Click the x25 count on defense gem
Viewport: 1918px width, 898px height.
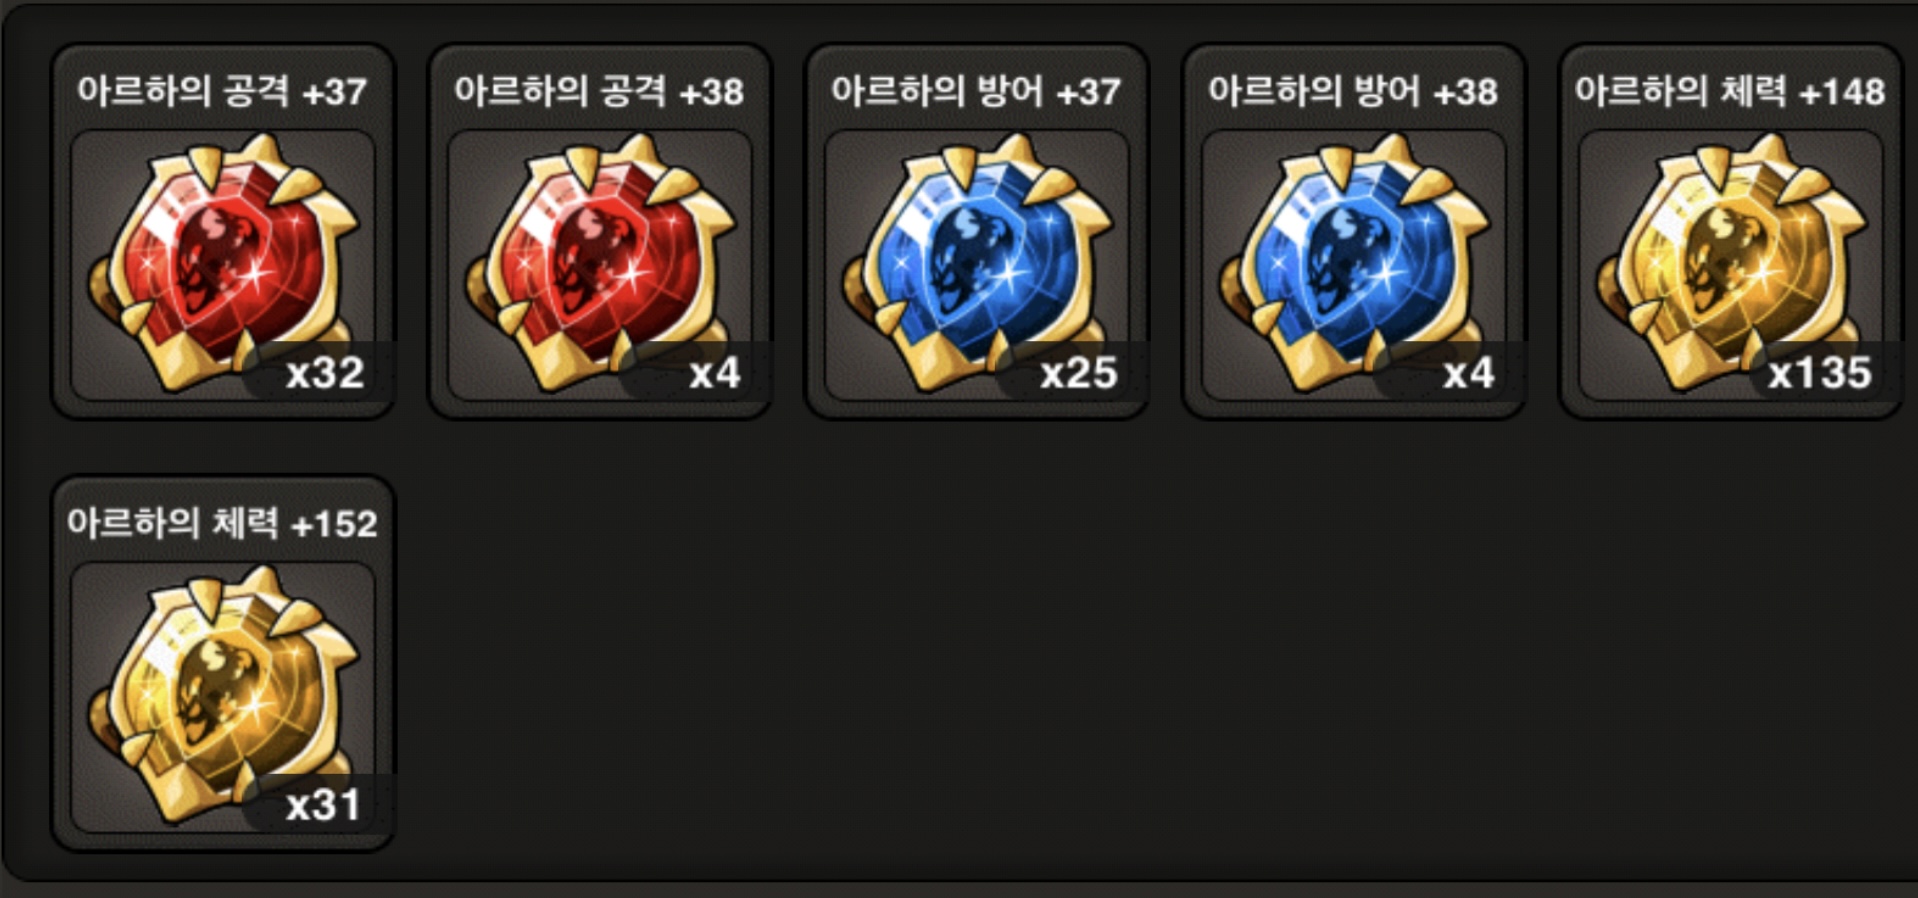pos(1078,373)
